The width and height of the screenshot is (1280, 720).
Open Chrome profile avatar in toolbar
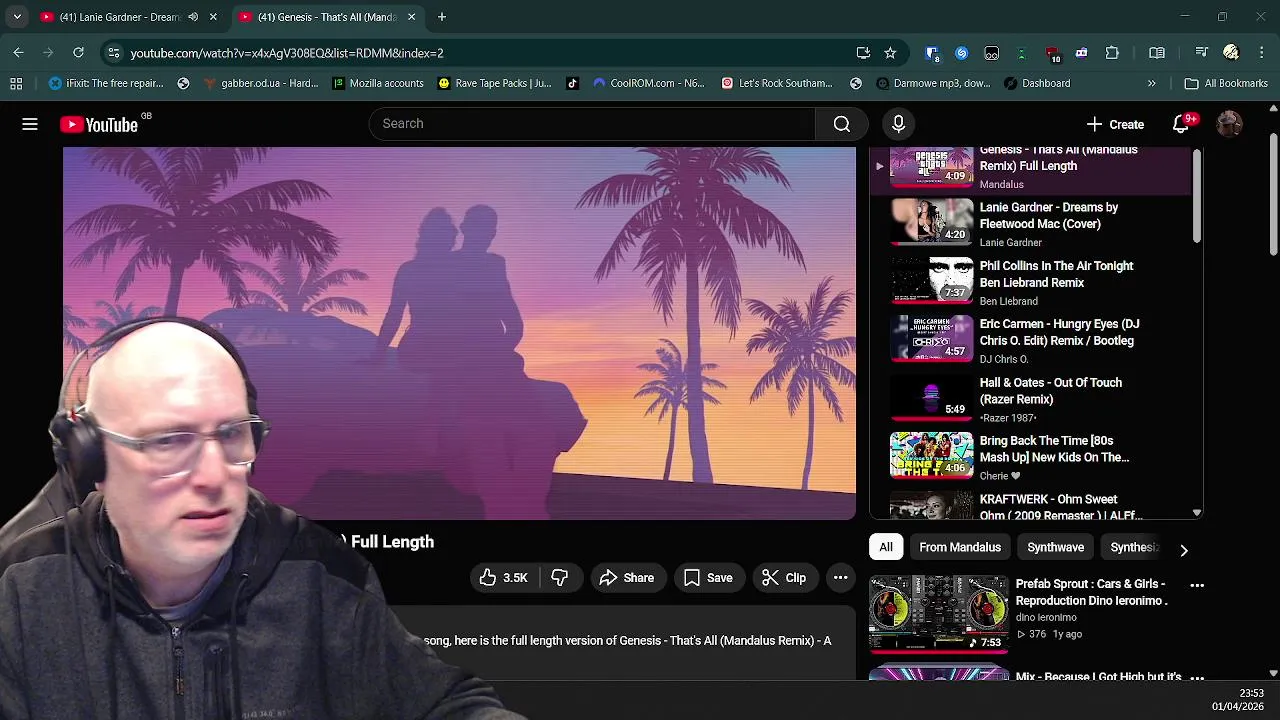pos(1231,53)
